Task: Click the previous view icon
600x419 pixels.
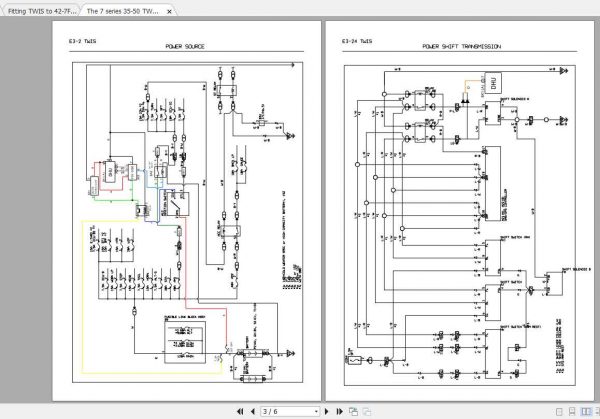Action: click(353, 412)
